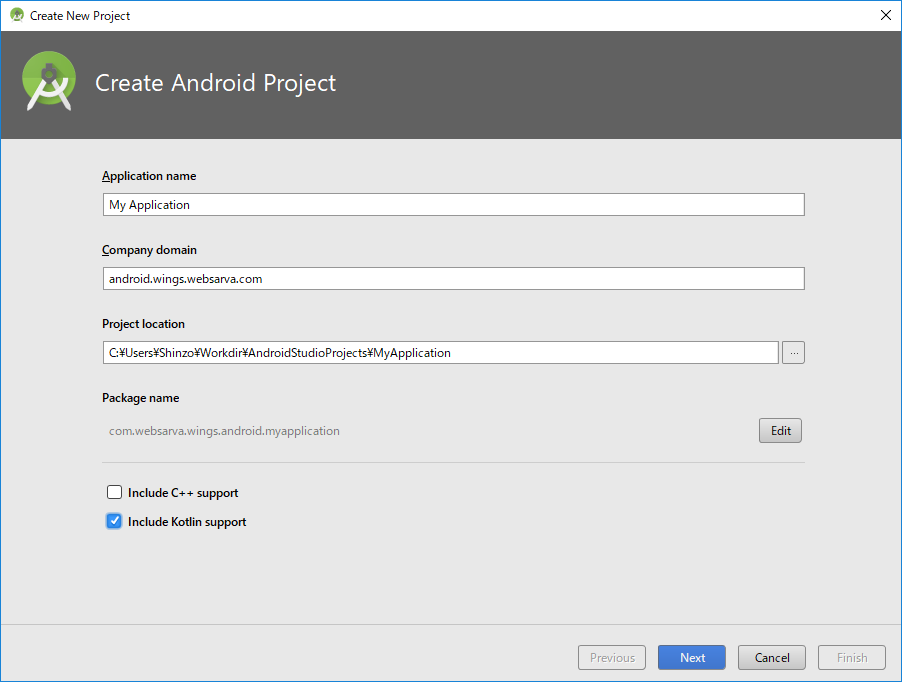
Task: Select the text "My Application"
Action: coord(149,204)
